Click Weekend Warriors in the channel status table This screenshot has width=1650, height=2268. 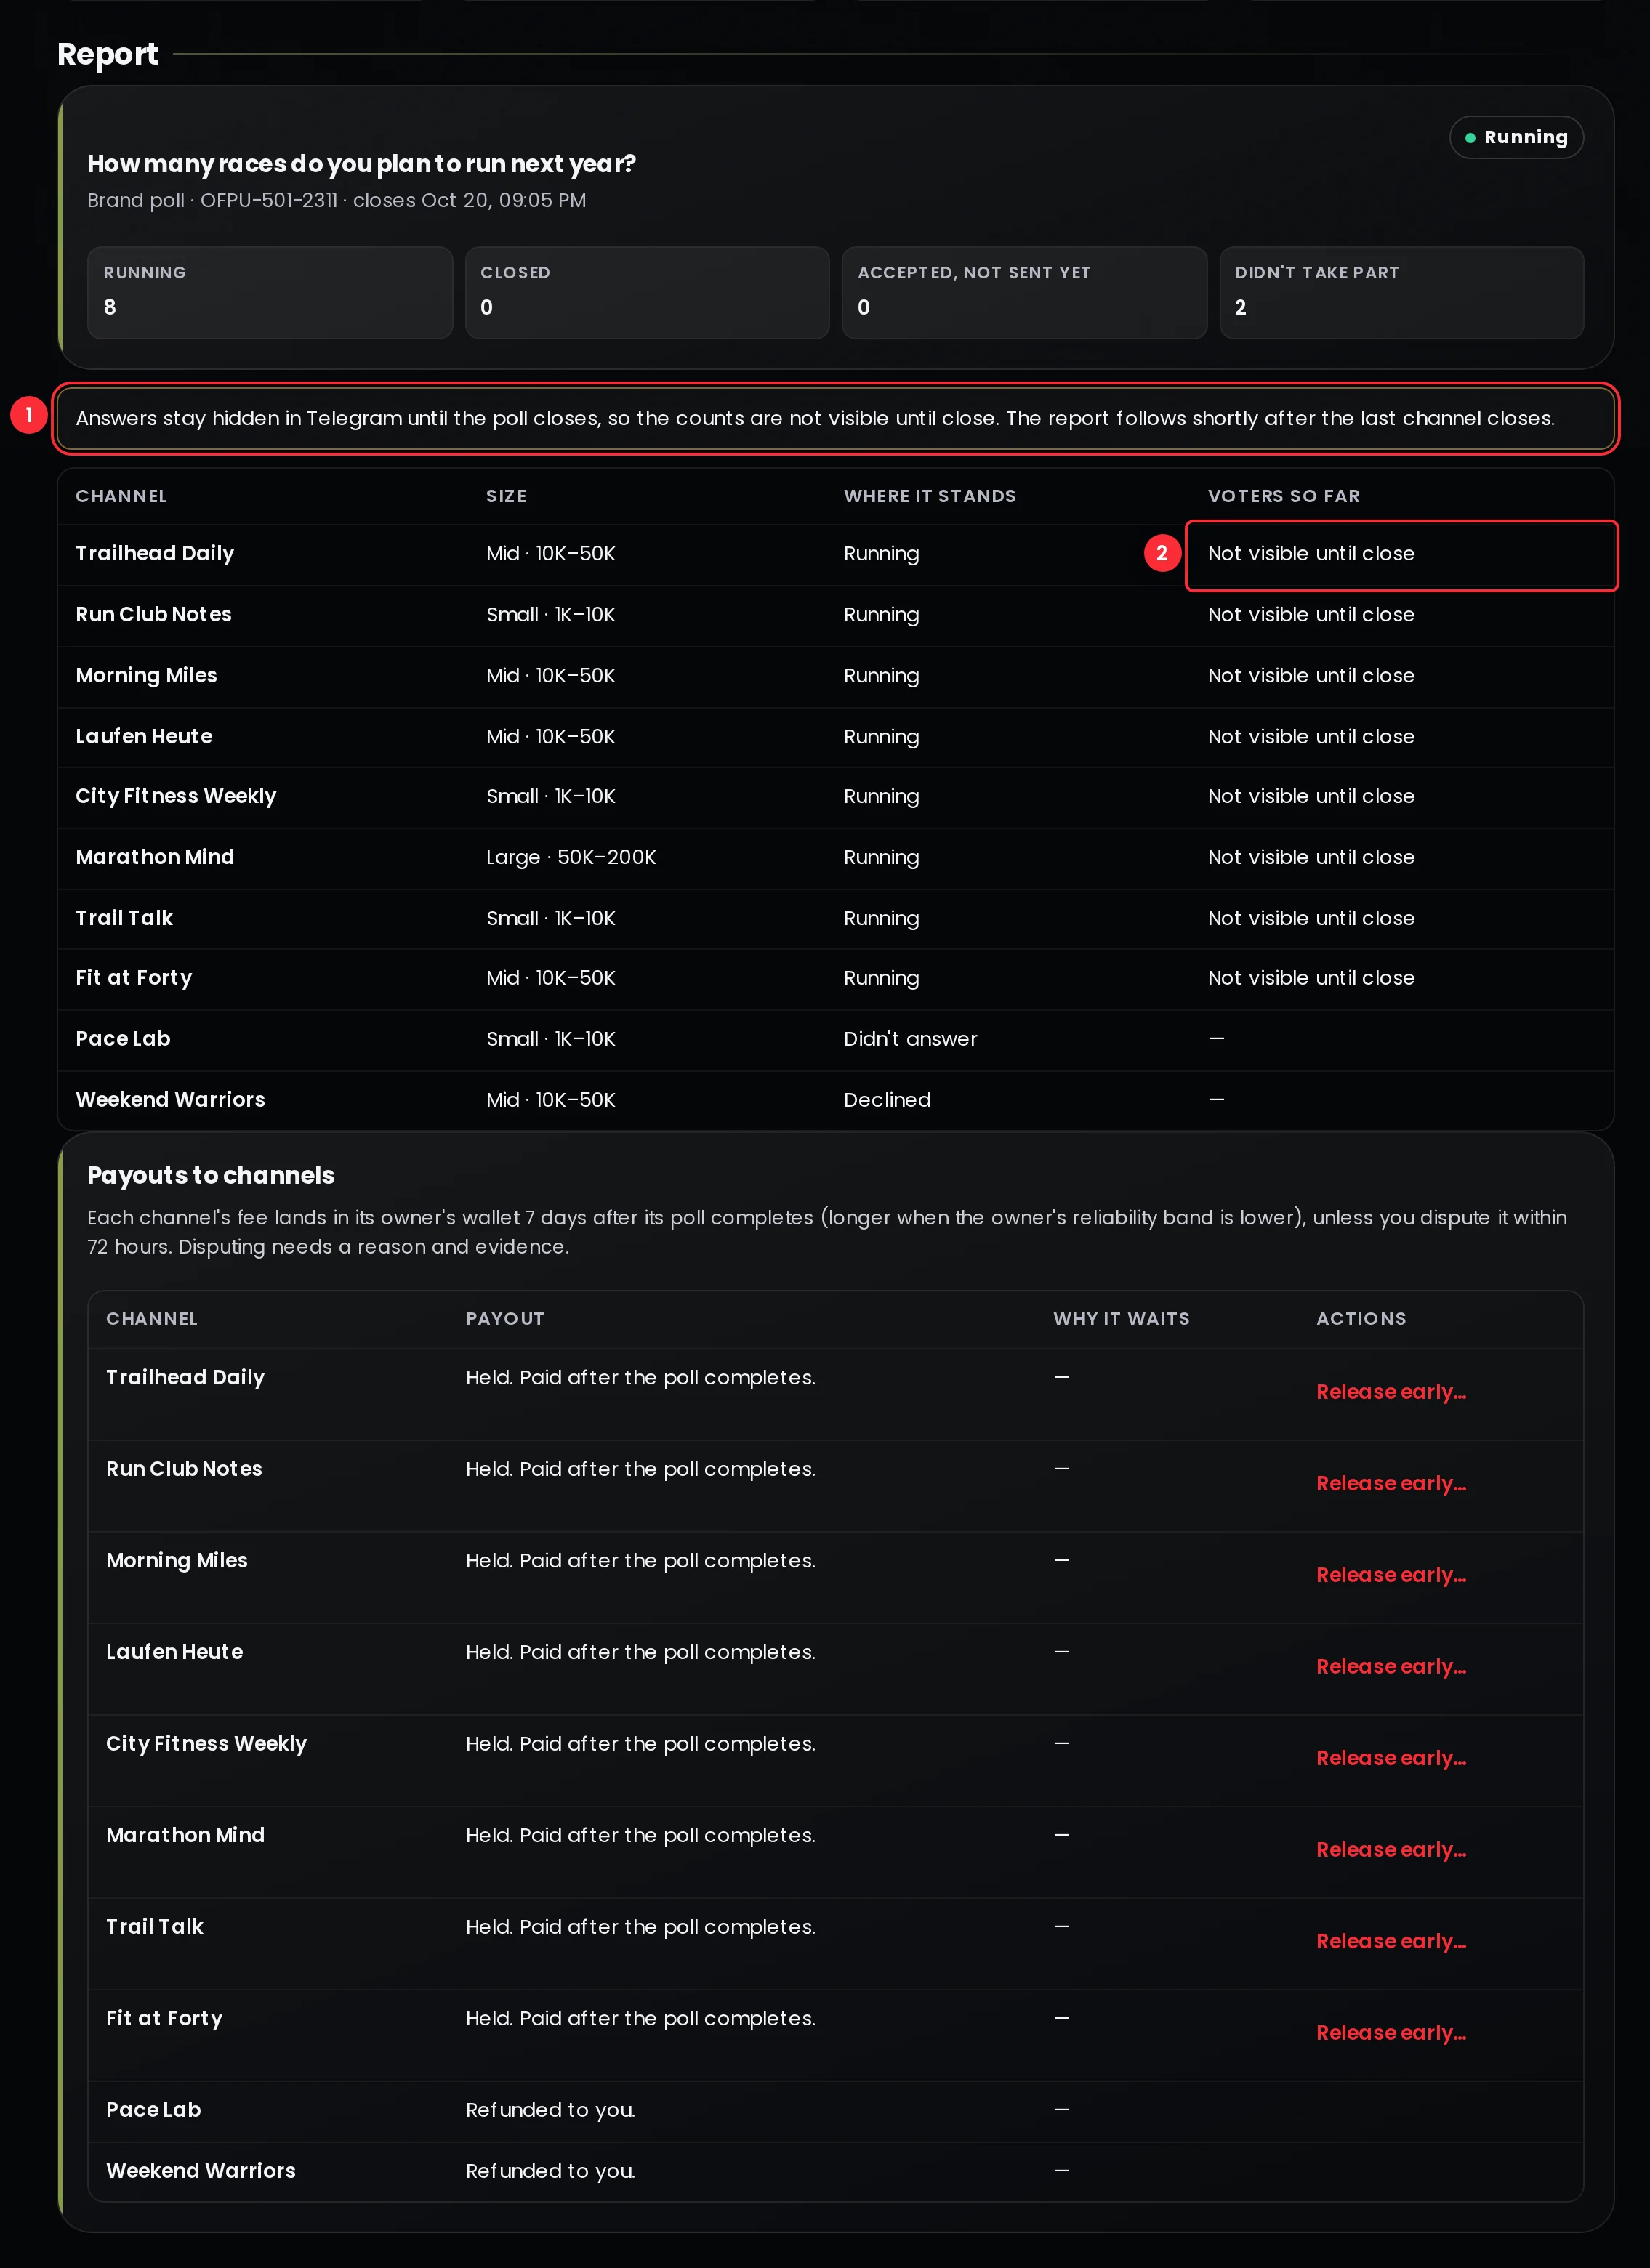point(171,1101)
